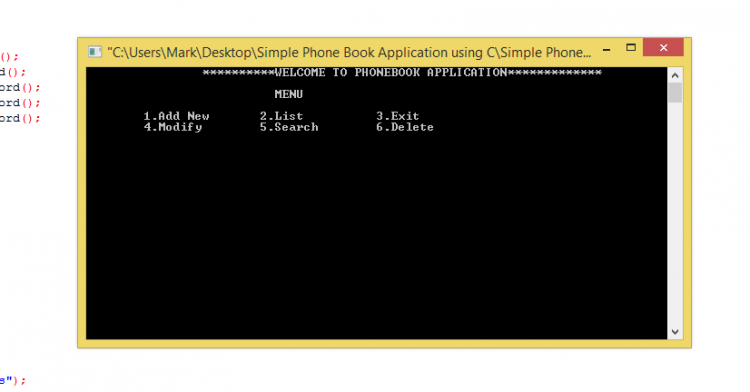Click the console scrollbar up arrow
Image resolution: width=750 pixels, height=392 pixels.
tap(675, 76)
